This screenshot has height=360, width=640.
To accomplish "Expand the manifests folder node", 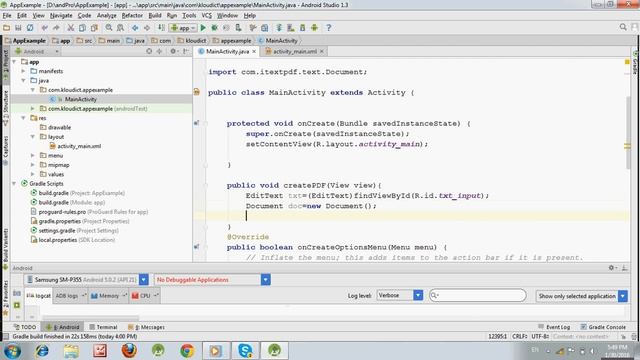I will tap(24, 71).
